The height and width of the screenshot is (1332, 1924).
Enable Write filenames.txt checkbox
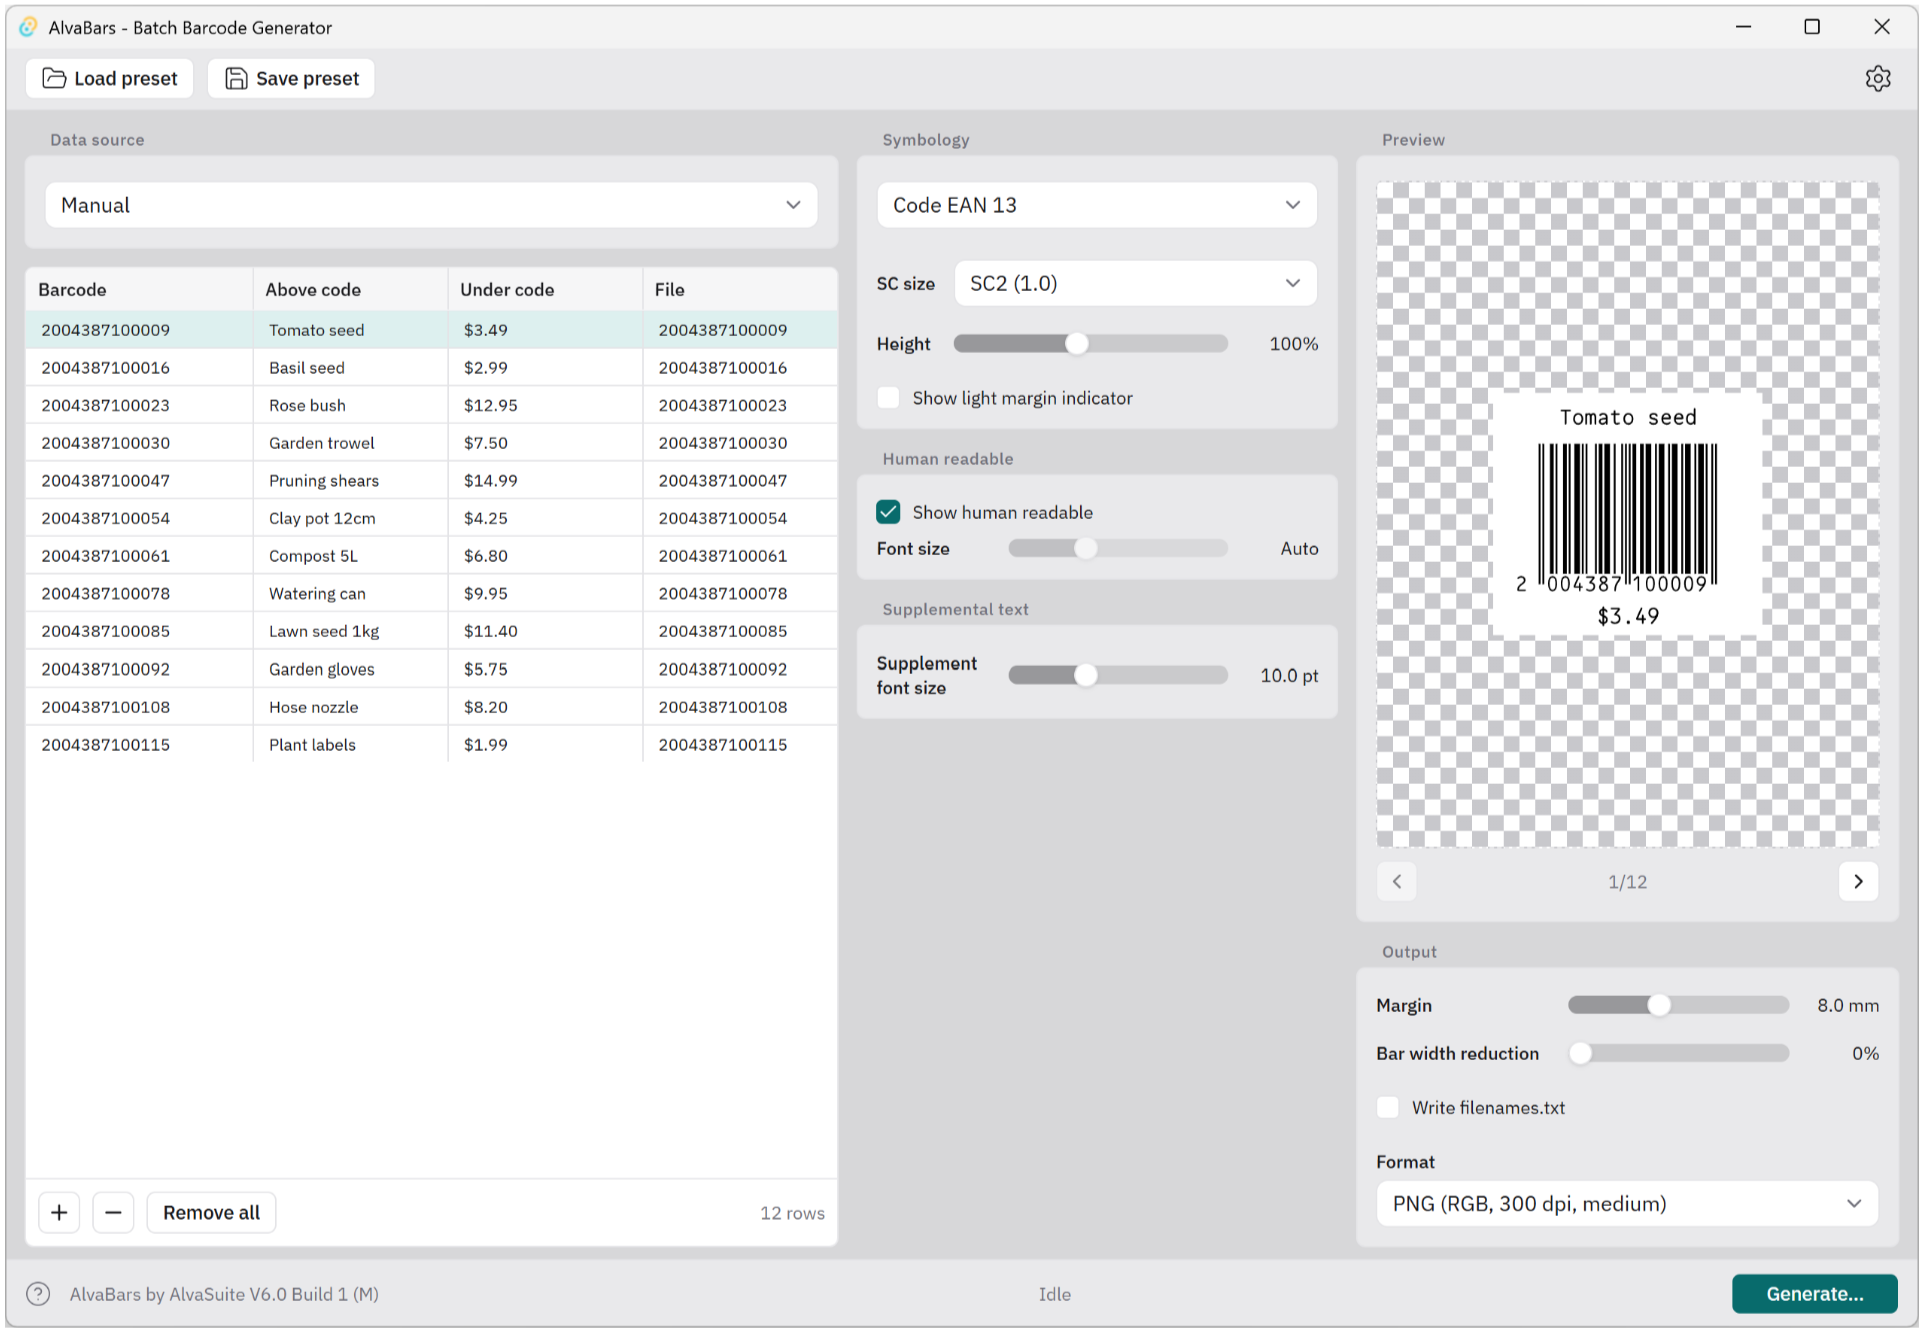1388,1107
